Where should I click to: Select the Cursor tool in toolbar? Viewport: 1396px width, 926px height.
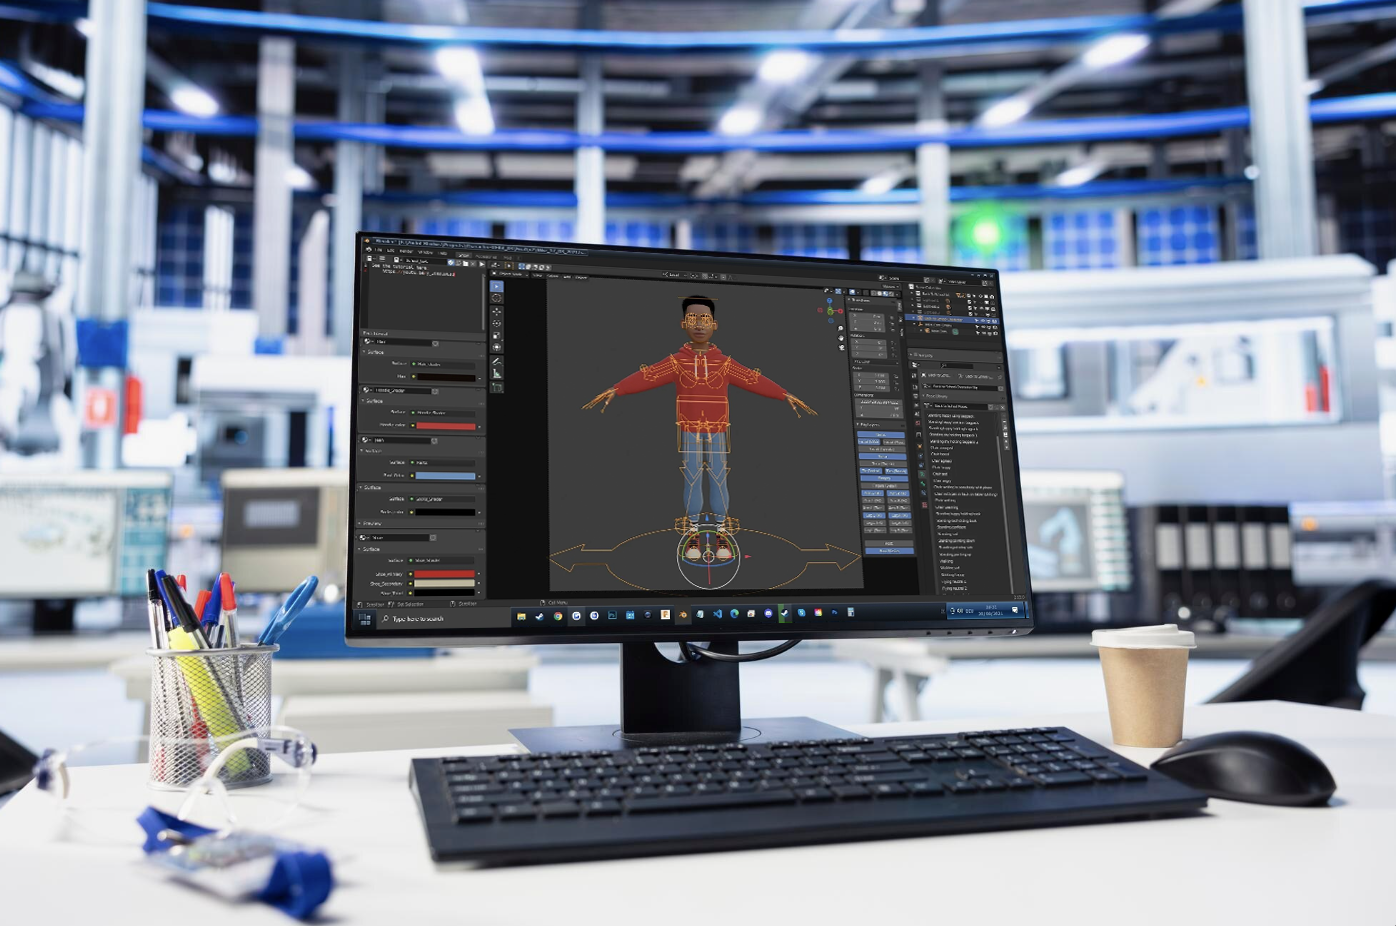496,299
